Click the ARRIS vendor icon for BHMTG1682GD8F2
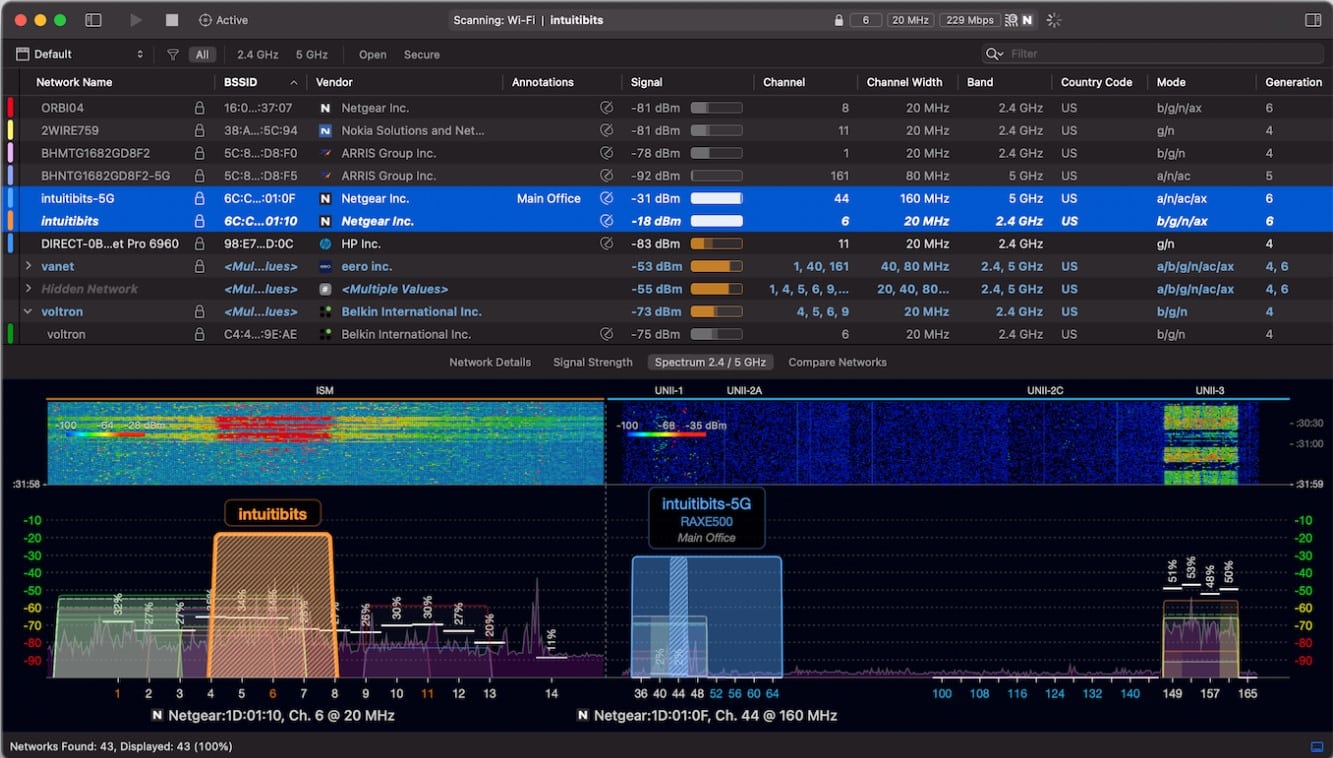 (x=325, y=153)
